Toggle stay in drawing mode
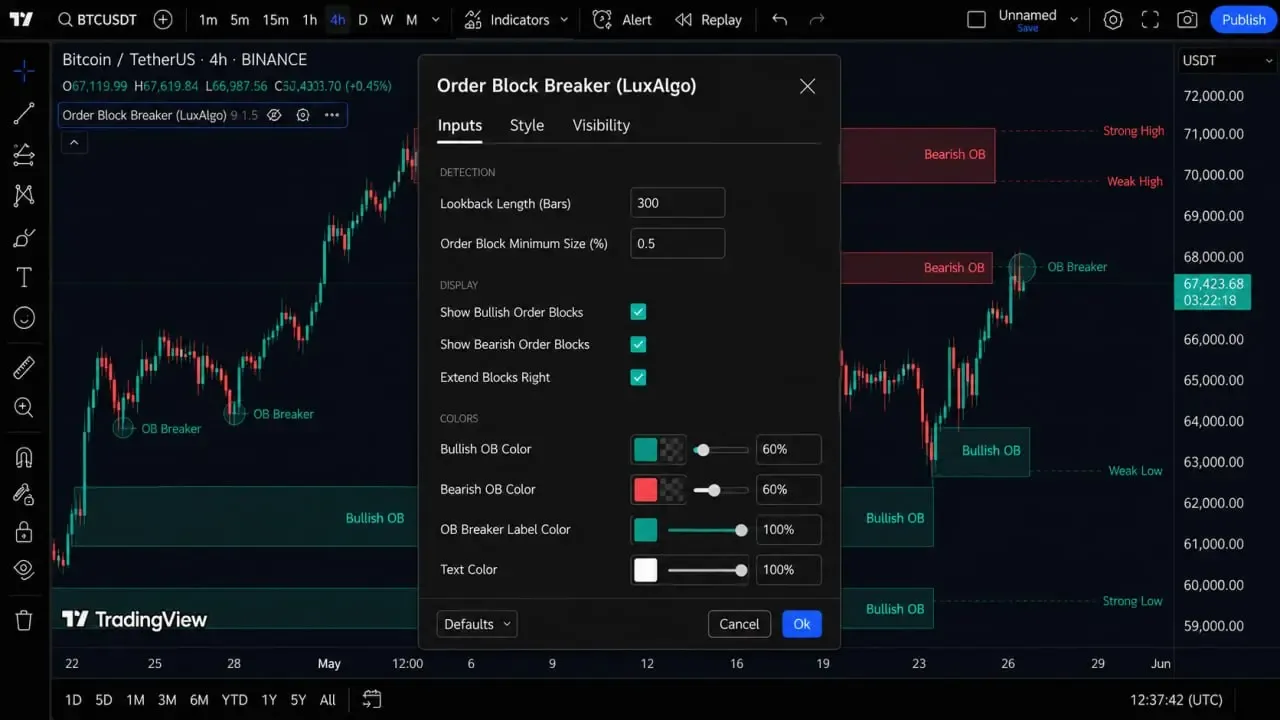 [24, 493]
